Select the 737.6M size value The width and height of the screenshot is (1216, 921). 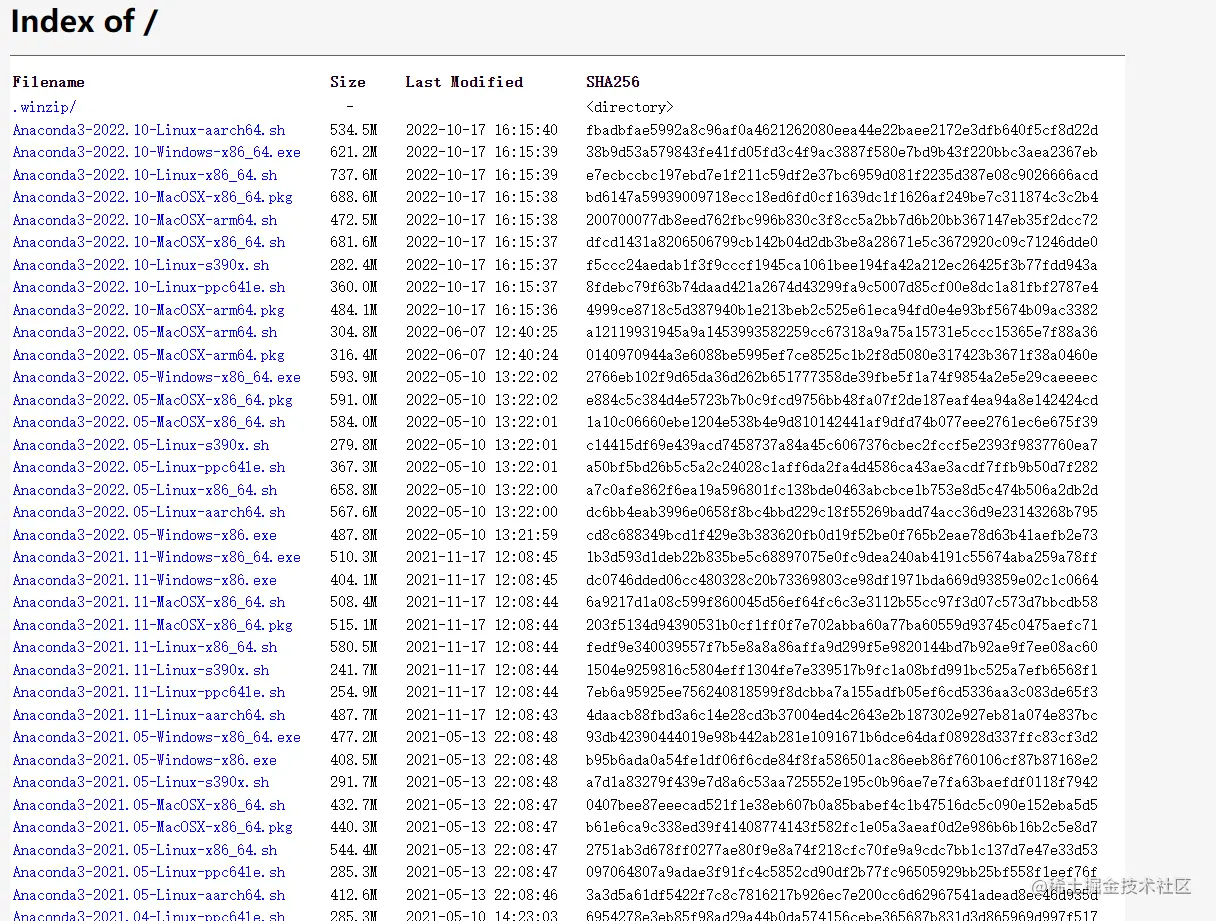[354, 175]
